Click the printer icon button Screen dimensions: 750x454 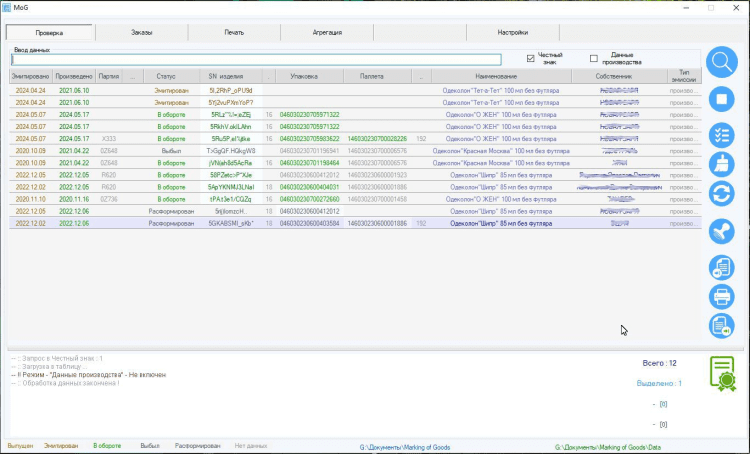(721, 295)
